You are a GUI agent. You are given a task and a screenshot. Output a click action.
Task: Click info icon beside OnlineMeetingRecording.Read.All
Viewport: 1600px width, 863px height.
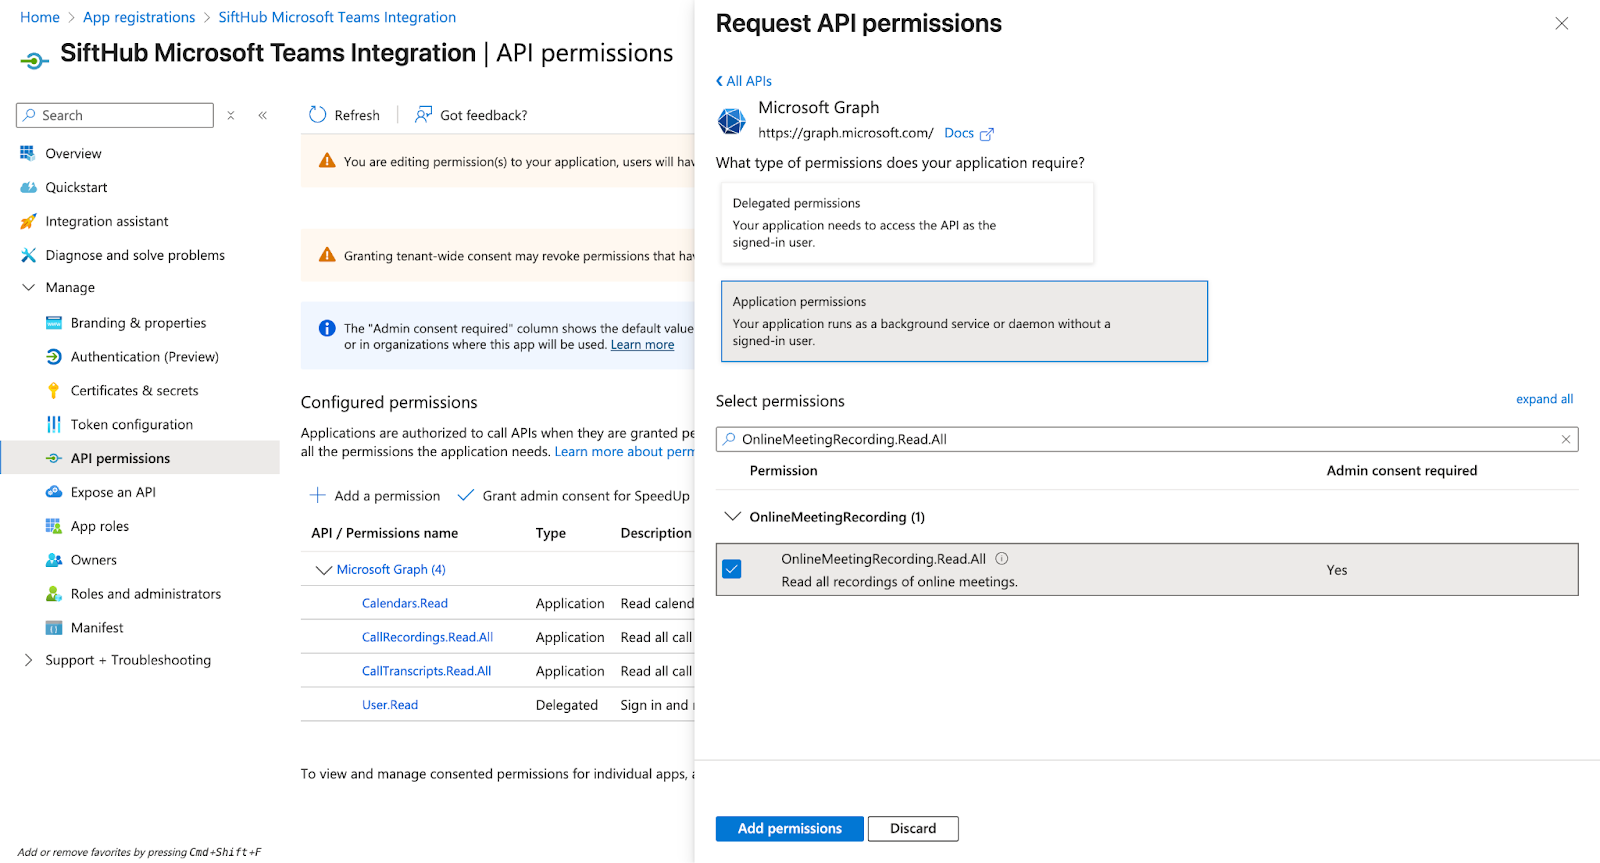1002,559
